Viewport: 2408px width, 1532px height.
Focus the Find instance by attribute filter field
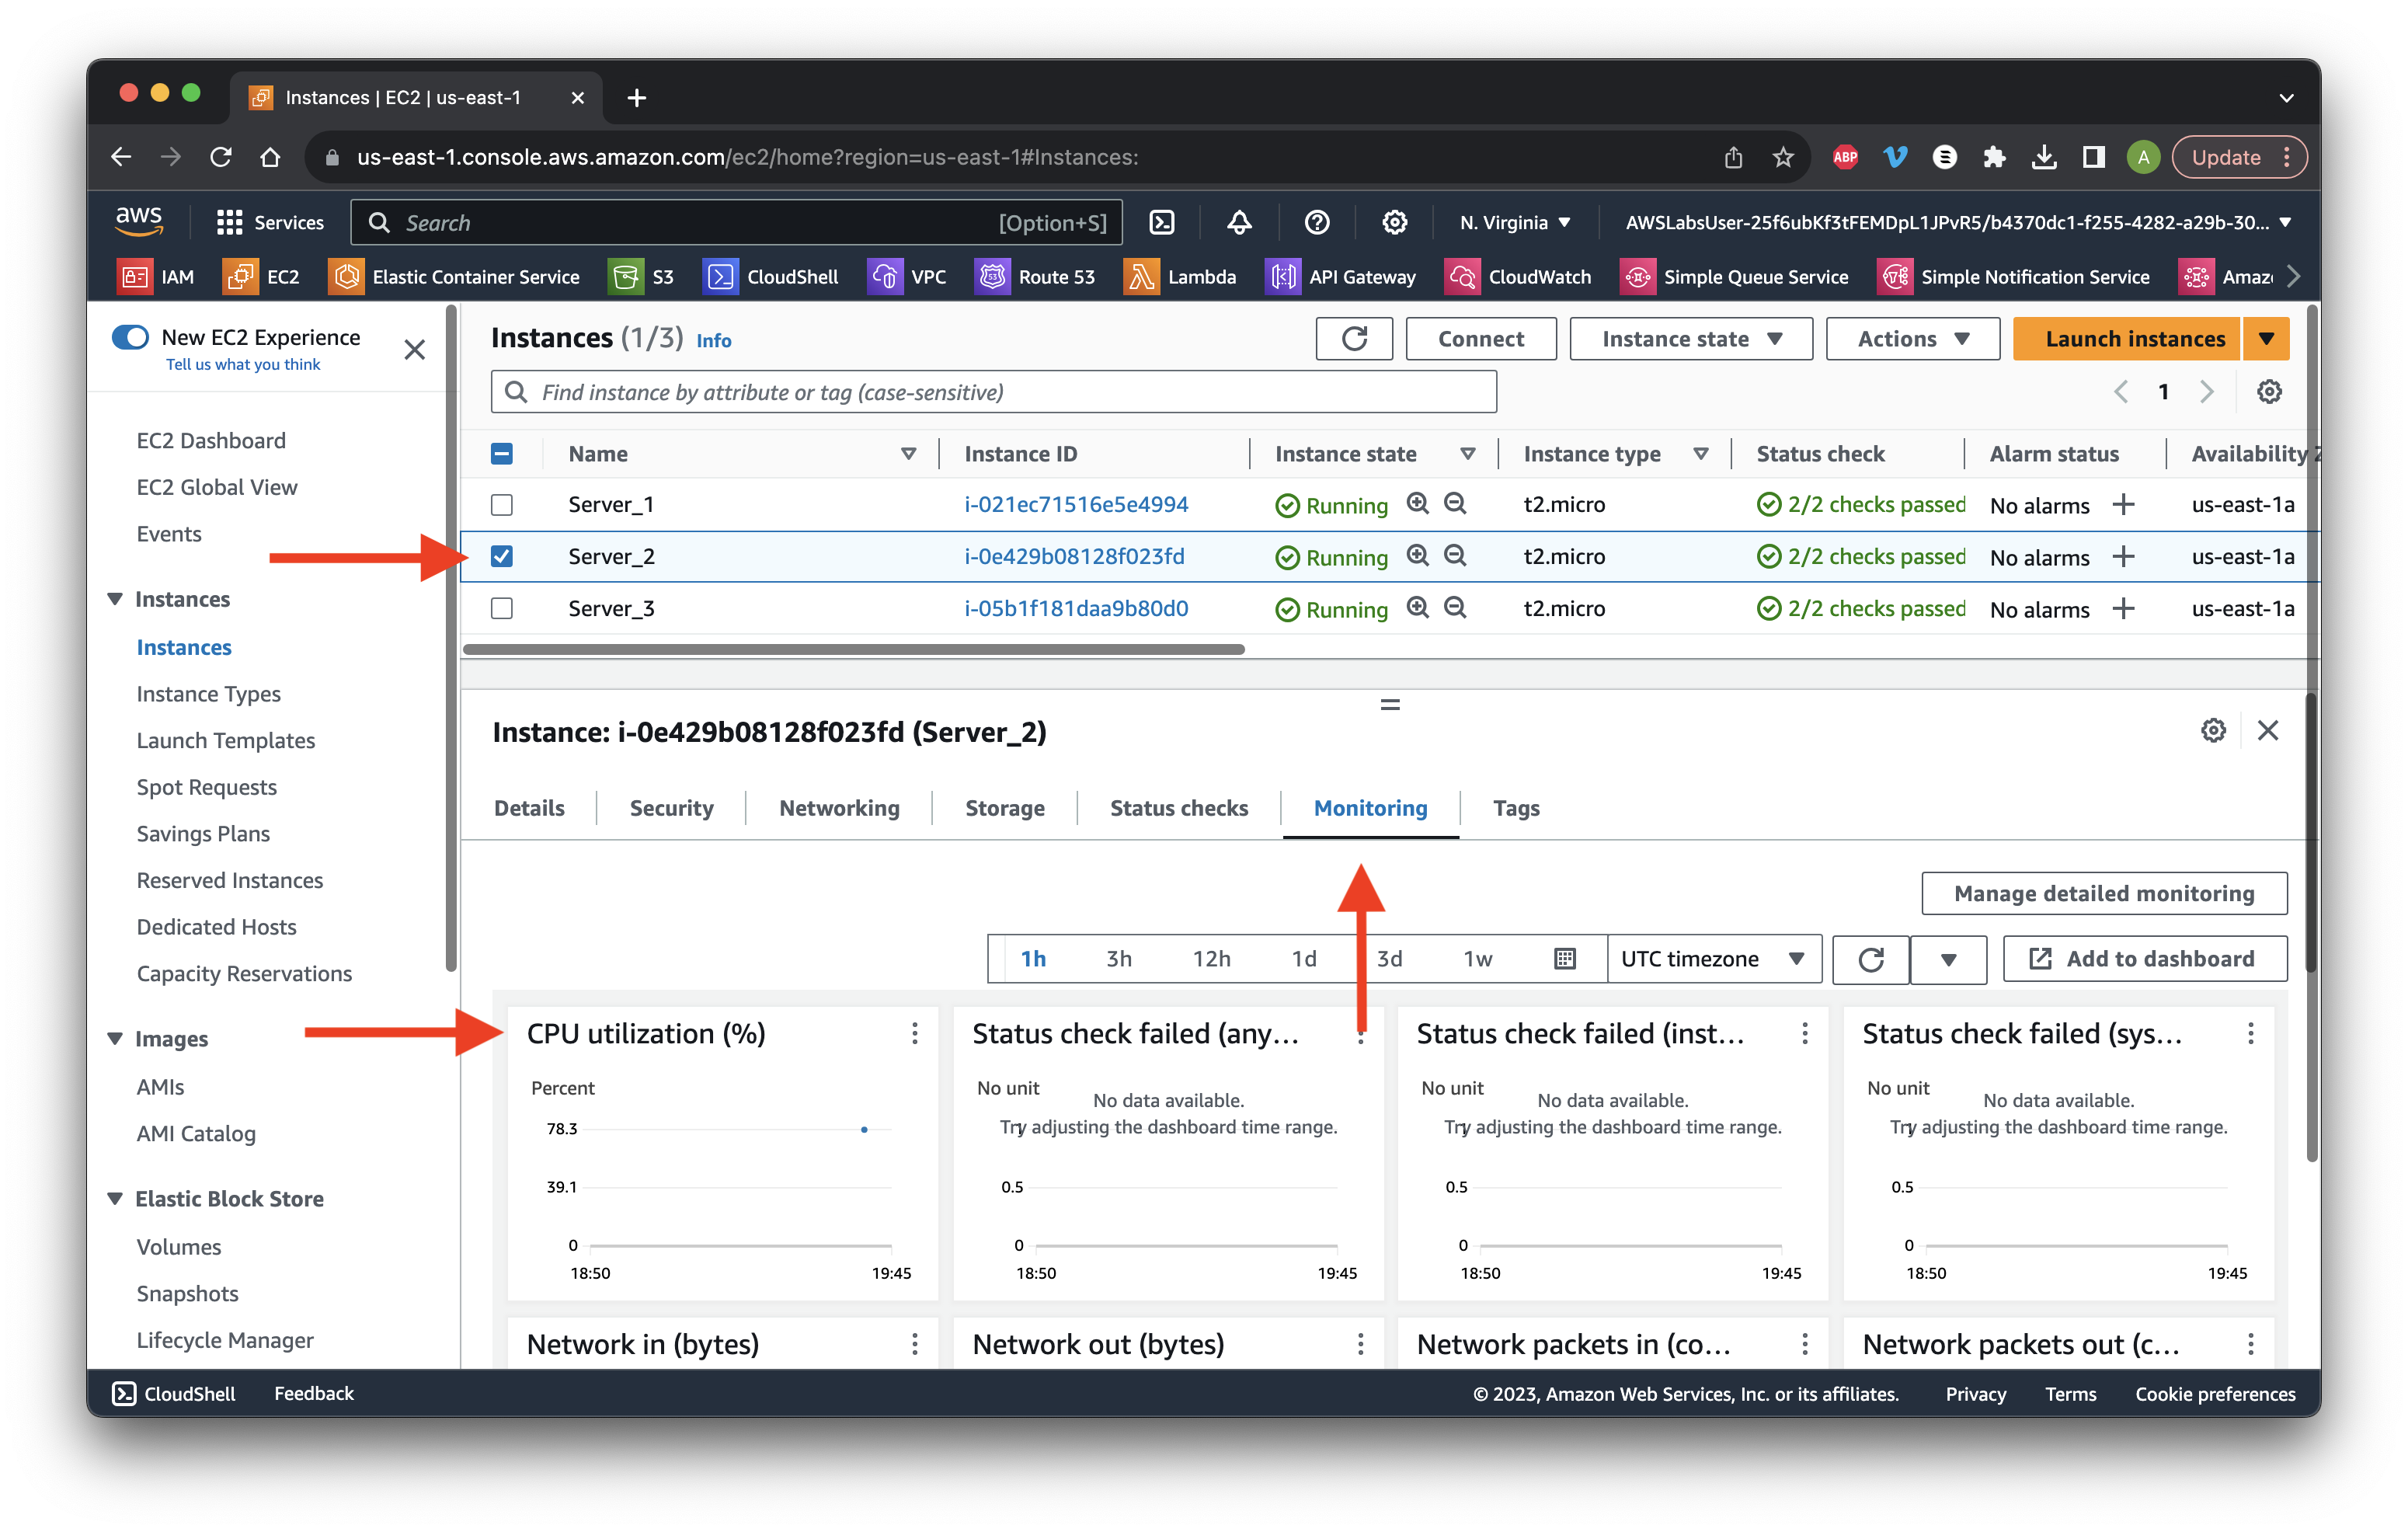pyautogui.click(x=993, y=392)
